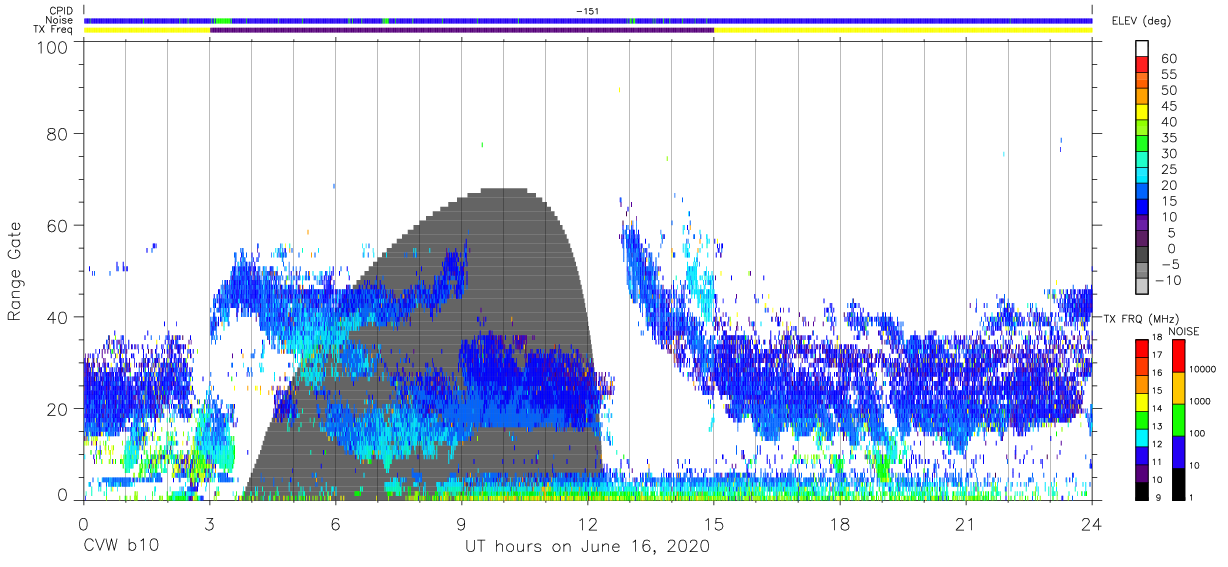This screenshot has height=567, width=1228.
Task: Click the 21 tick on the UT hours axis
Action: 966,524
